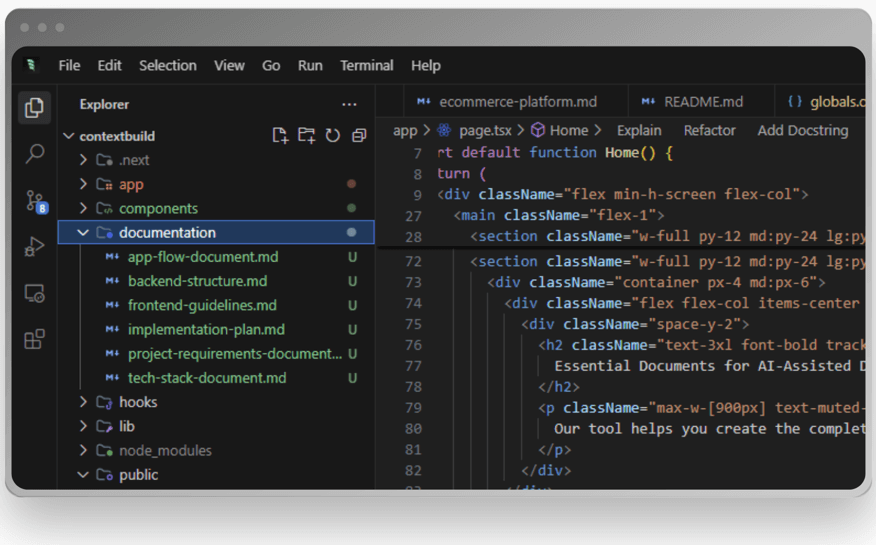876x545 pixels.
Task: Open the Go menu
Action: coord(271,65)
